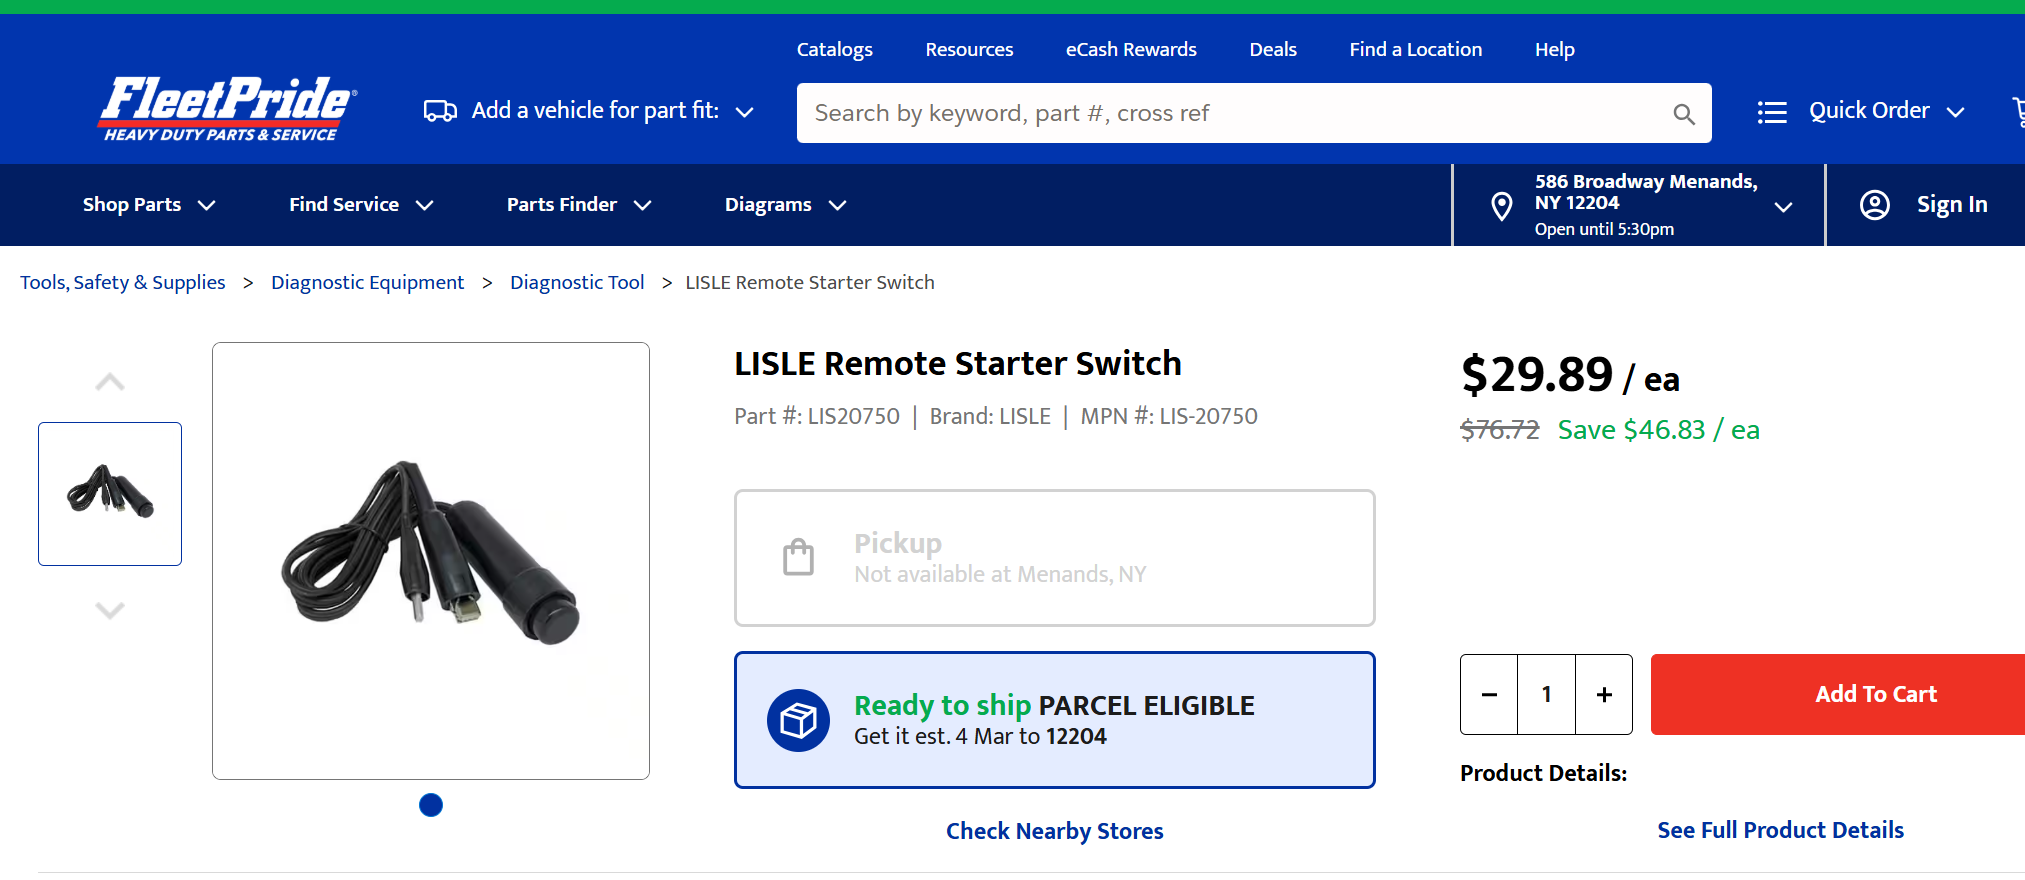The image size is (2025, 880).
Task: Click the $29.89 price text
Action: pos(1537,375)
